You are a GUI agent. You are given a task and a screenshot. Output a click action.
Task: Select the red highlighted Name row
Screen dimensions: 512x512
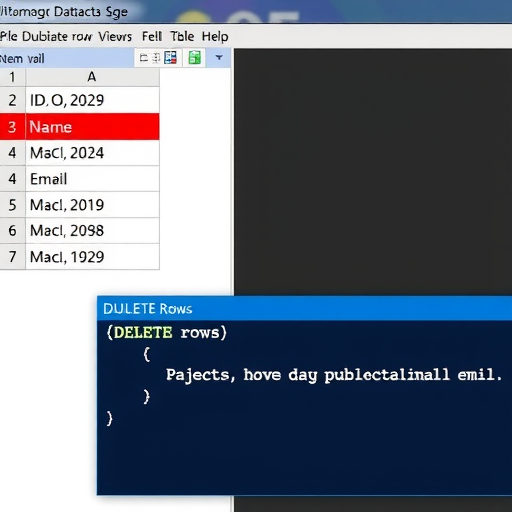click(x=79, y=127)
